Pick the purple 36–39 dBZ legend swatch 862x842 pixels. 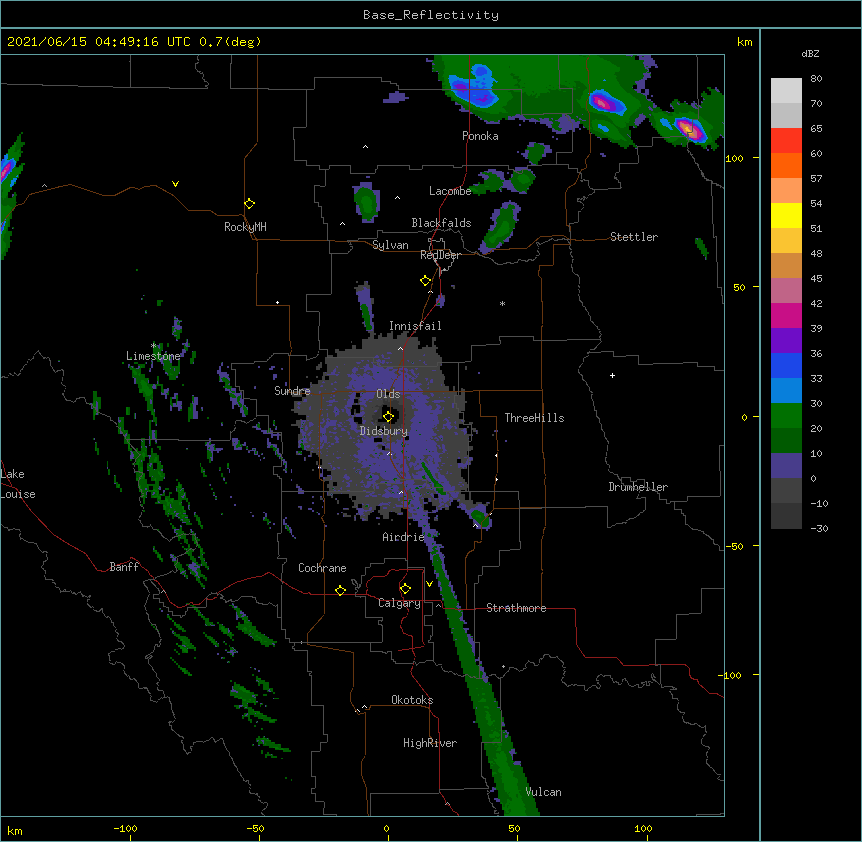(786, 341)
